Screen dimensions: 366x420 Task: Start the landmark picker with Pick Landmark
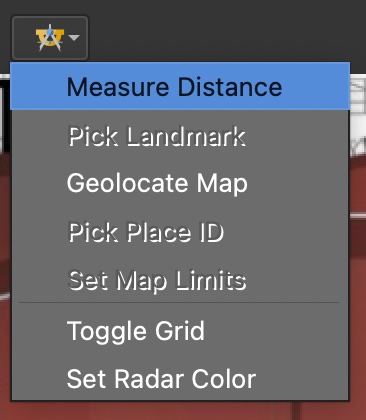(x=180, y=136)
